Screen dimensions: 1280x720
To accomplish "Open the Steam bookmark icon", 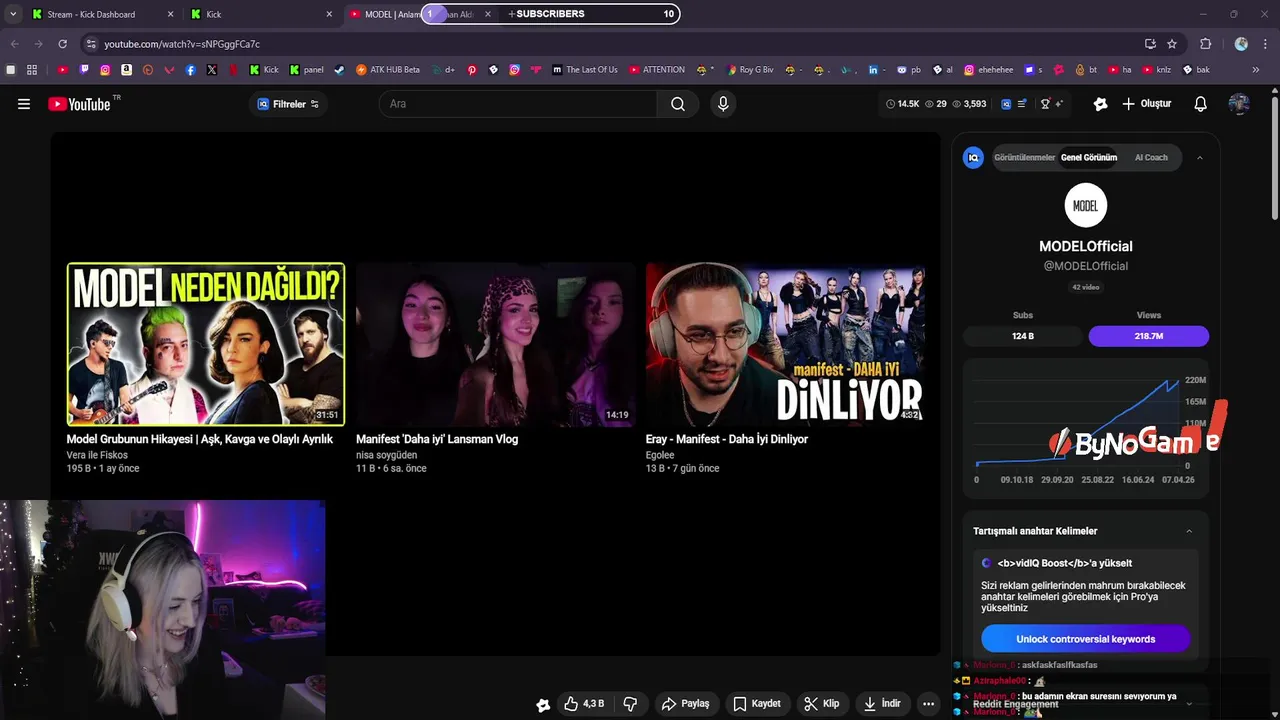I will tap(339, 70).
